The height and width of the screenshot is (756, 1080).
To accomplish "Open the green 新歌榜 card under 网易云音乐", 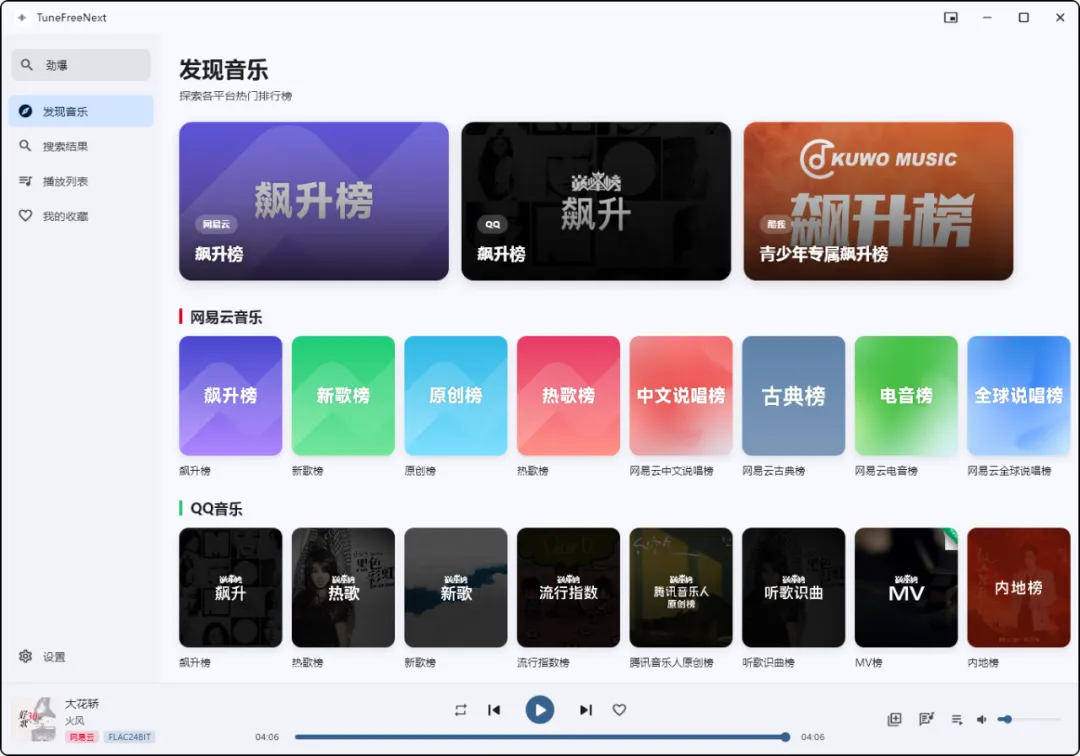I will pos(343,396).
